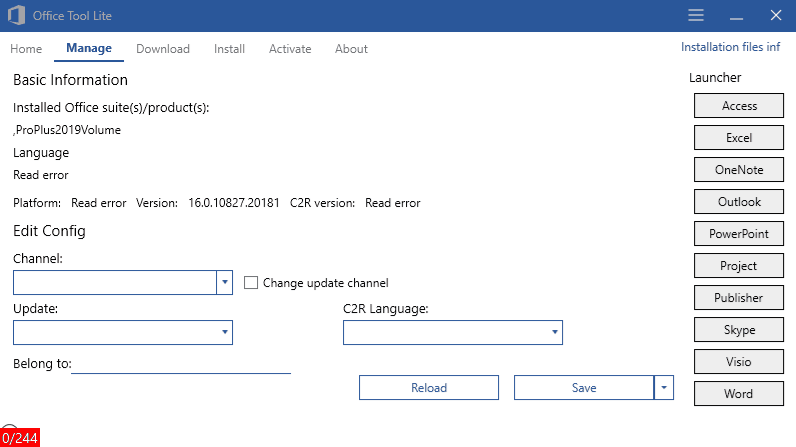Open the Installation files info link
The width and height of the screenshot is (796, 447).
[731, 47]
